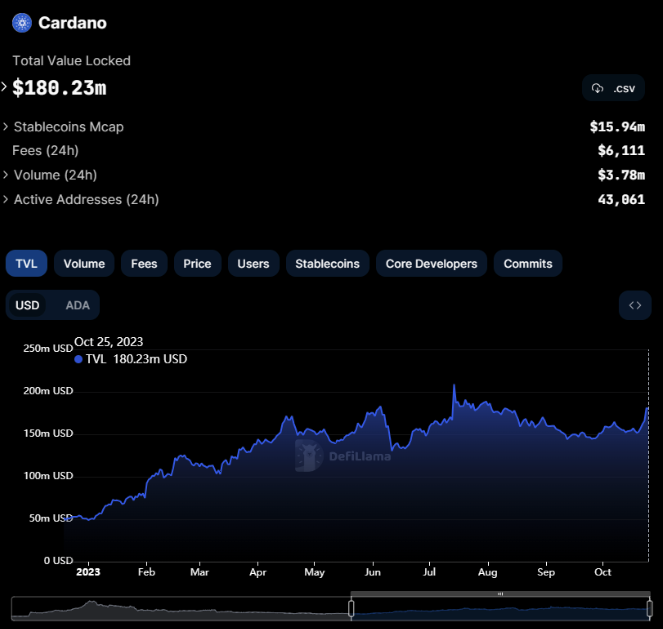Click the right range slider handle
663x629 pixels.
point(650,609)
